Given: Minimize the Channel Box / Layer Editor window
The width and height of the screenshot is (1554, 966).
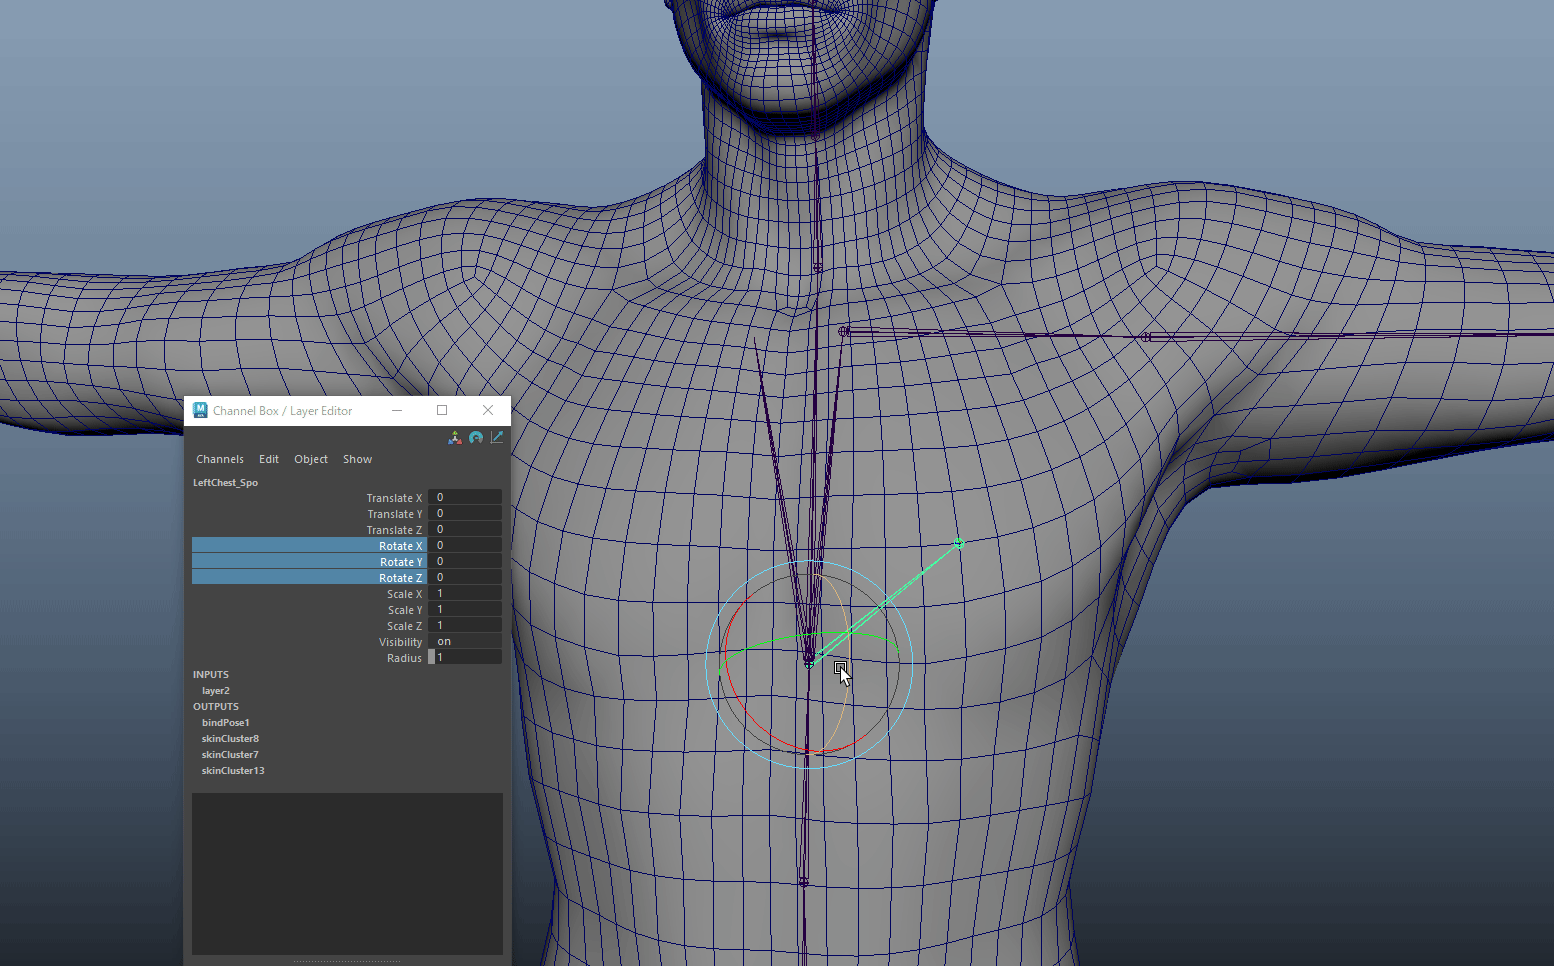Looking at the screenshot, I should point(397,411).
